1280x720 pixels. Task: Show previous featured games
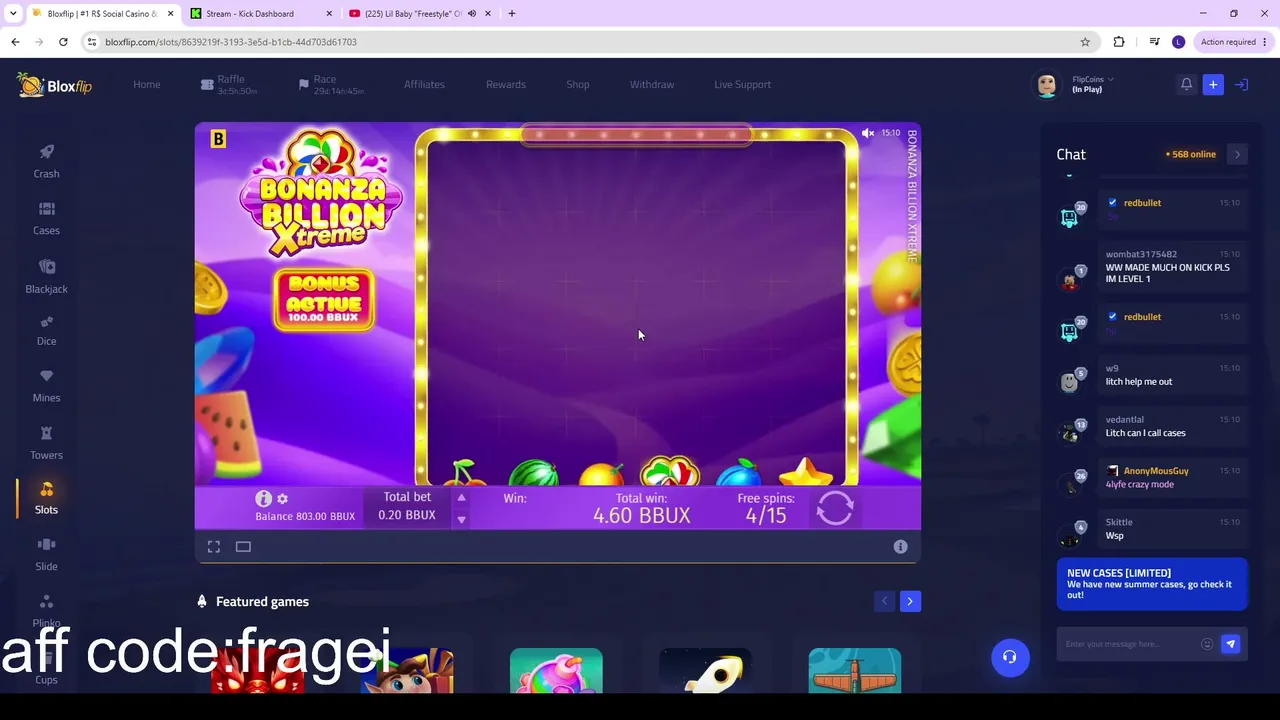pyautogui.click(x=884, y=601)
